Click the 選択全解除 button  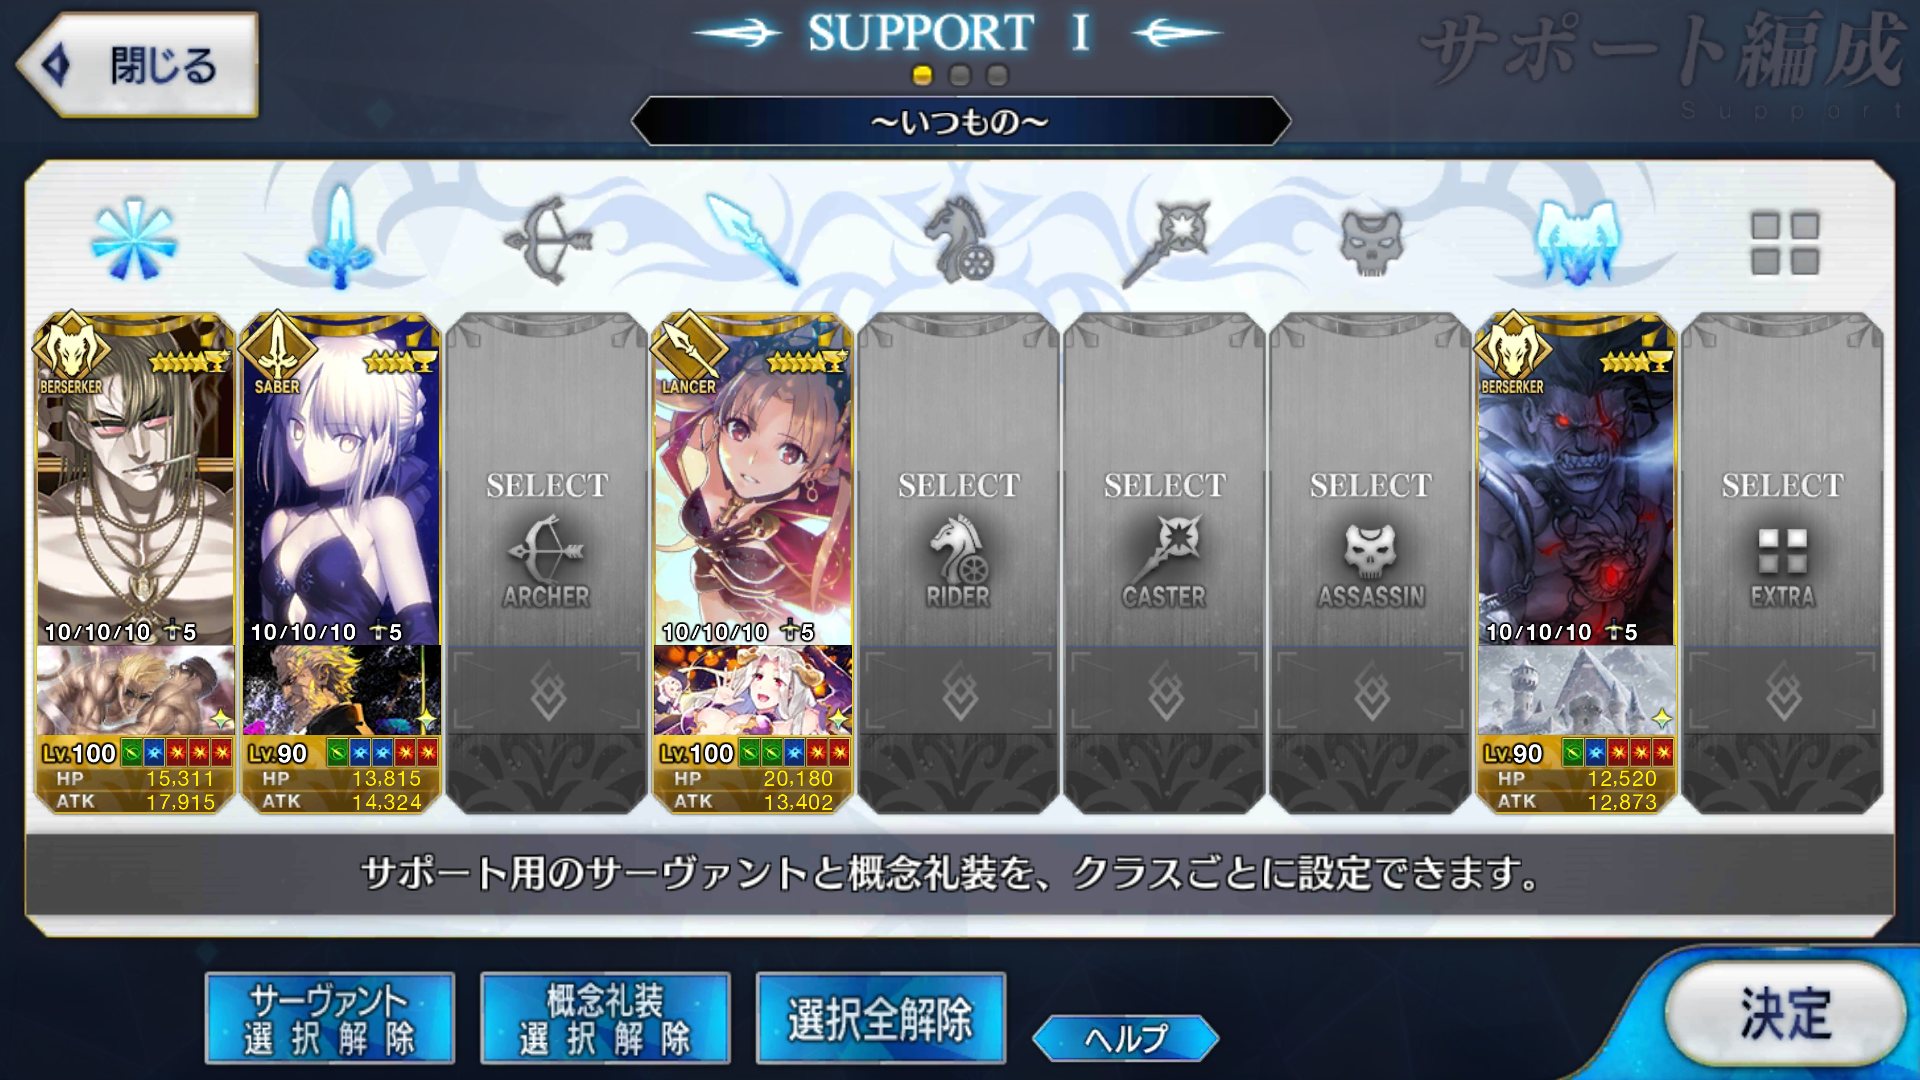tap(881, 1018)
